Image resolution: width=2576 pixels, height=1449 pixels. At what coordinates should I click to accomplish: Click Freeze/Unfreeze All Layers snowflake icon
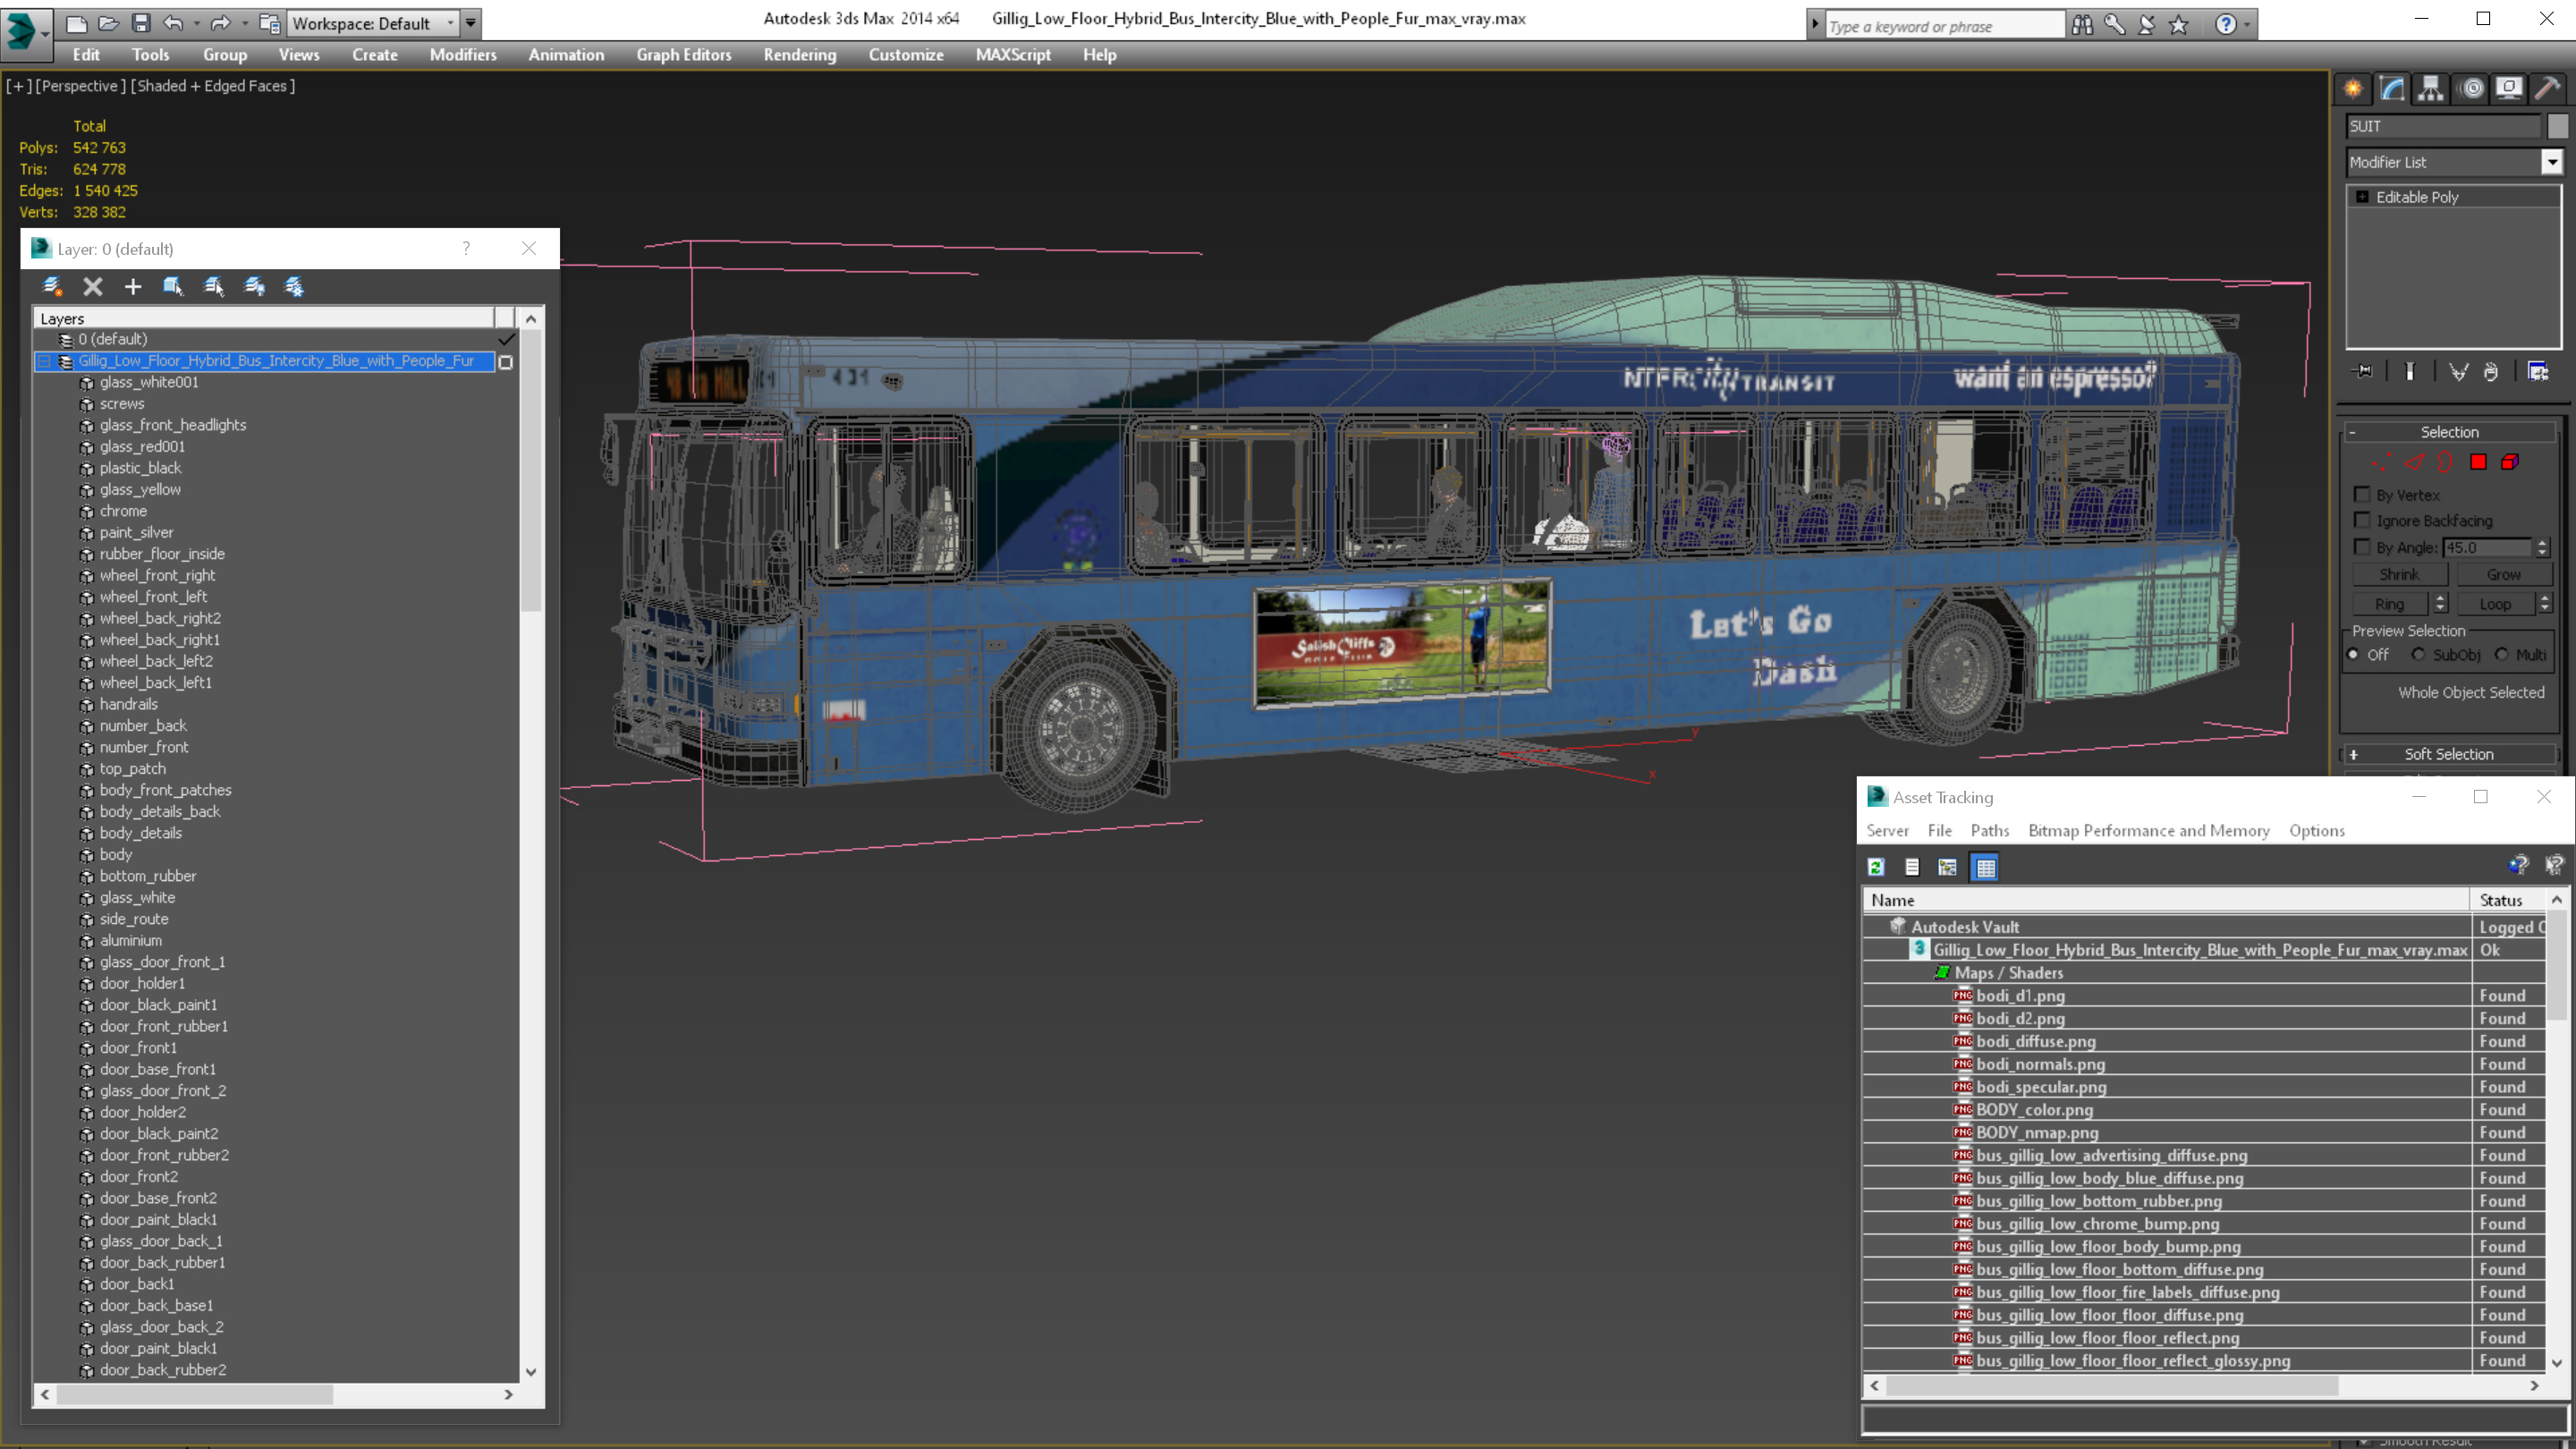click(x=294, y=287)
